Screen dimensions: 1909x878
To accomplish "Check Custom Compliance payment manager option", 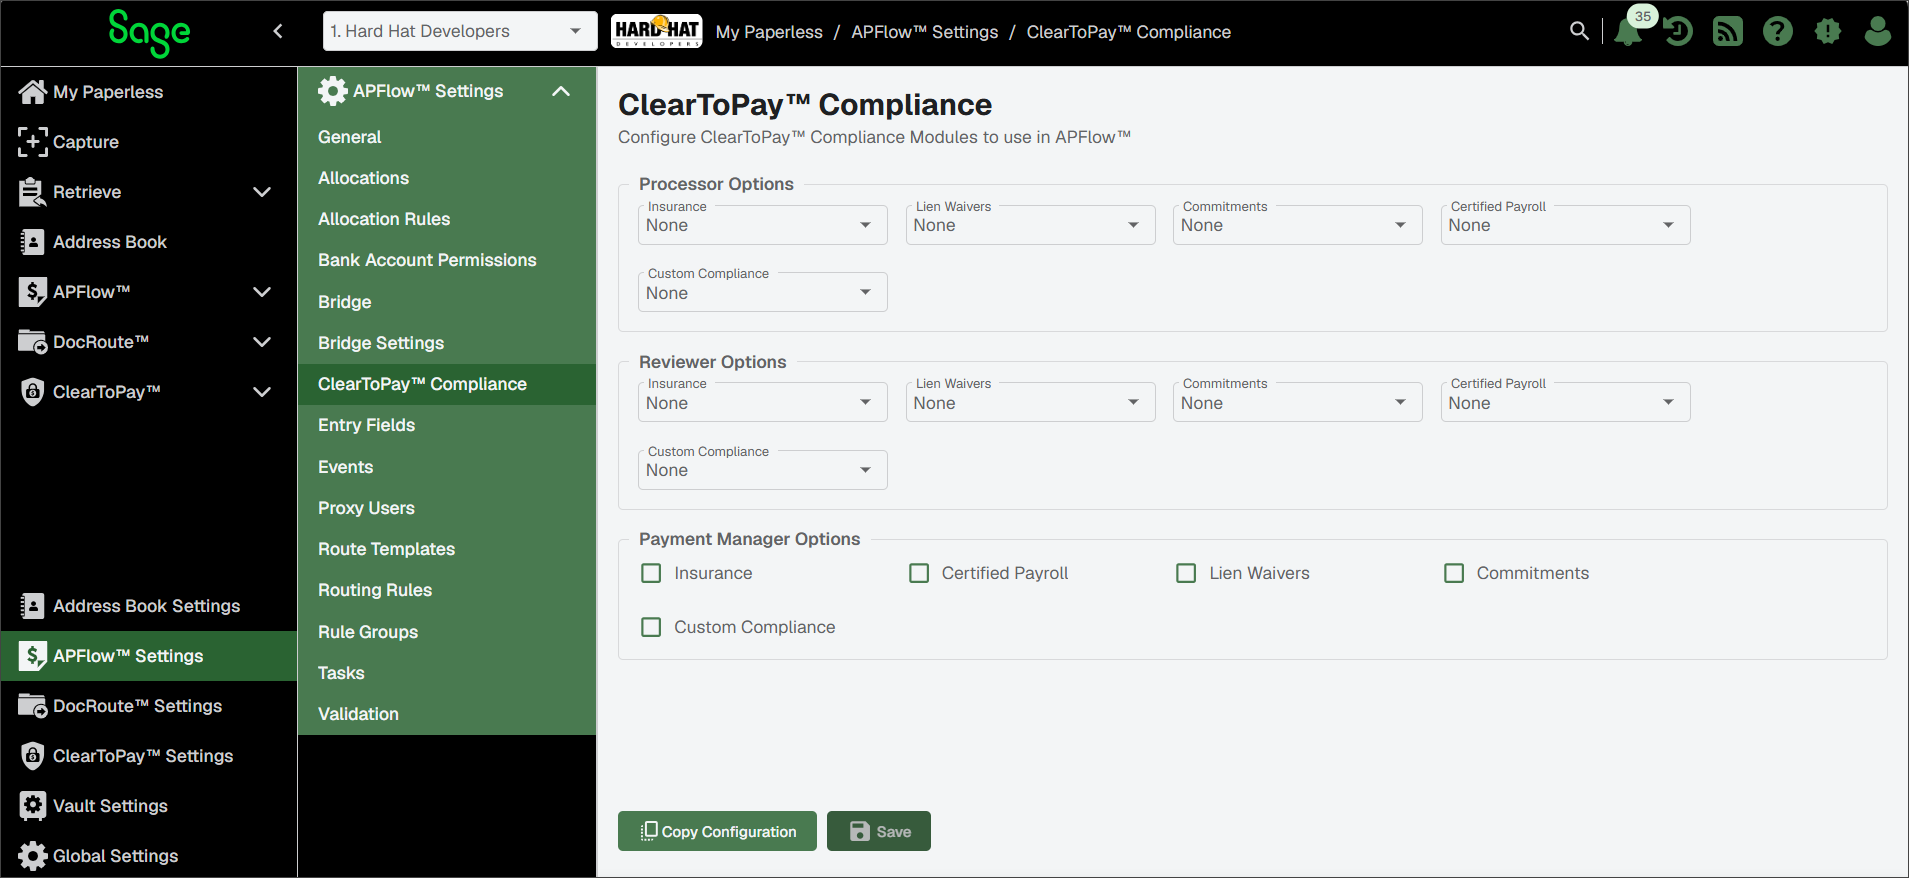I will tap(651, 627).
